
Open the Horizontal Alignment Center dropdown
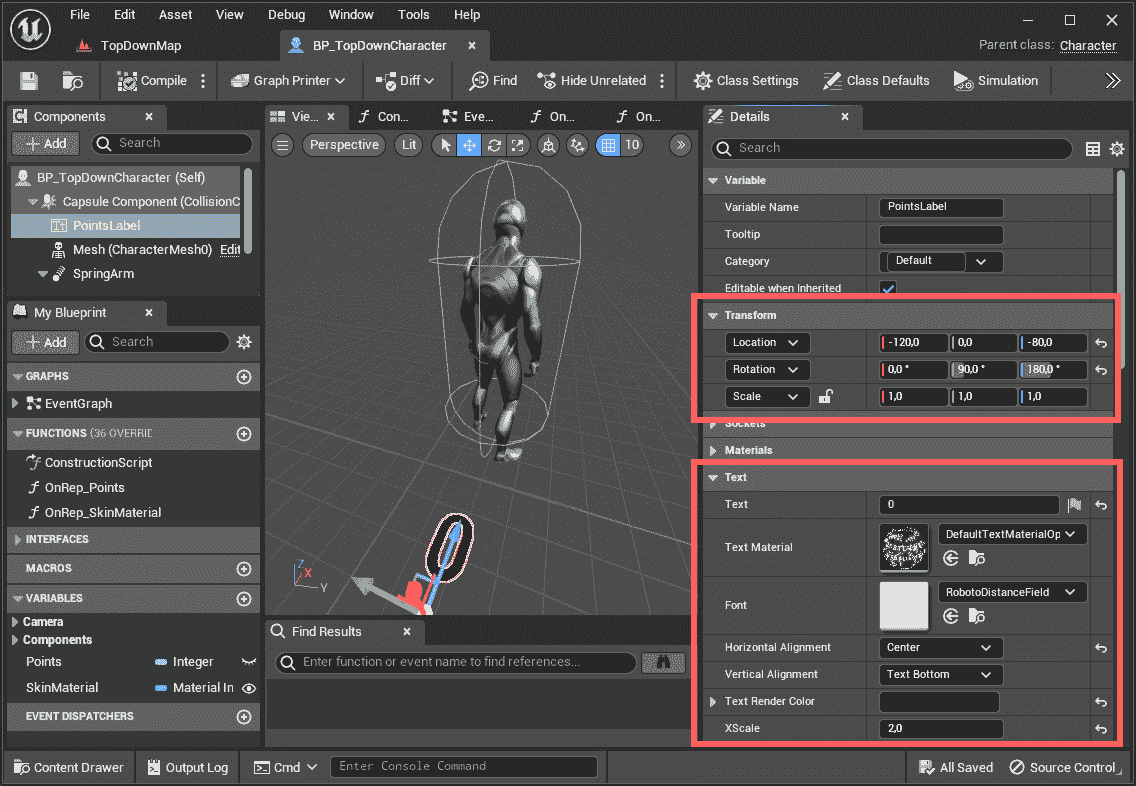tap(940, 648)
